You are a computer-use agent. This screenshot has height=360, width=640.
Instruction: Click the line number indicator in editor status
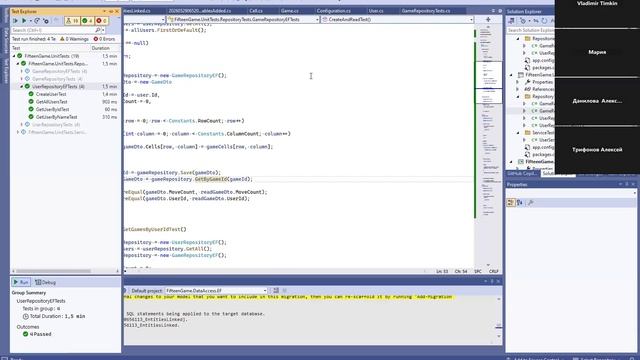pos(442,271)
